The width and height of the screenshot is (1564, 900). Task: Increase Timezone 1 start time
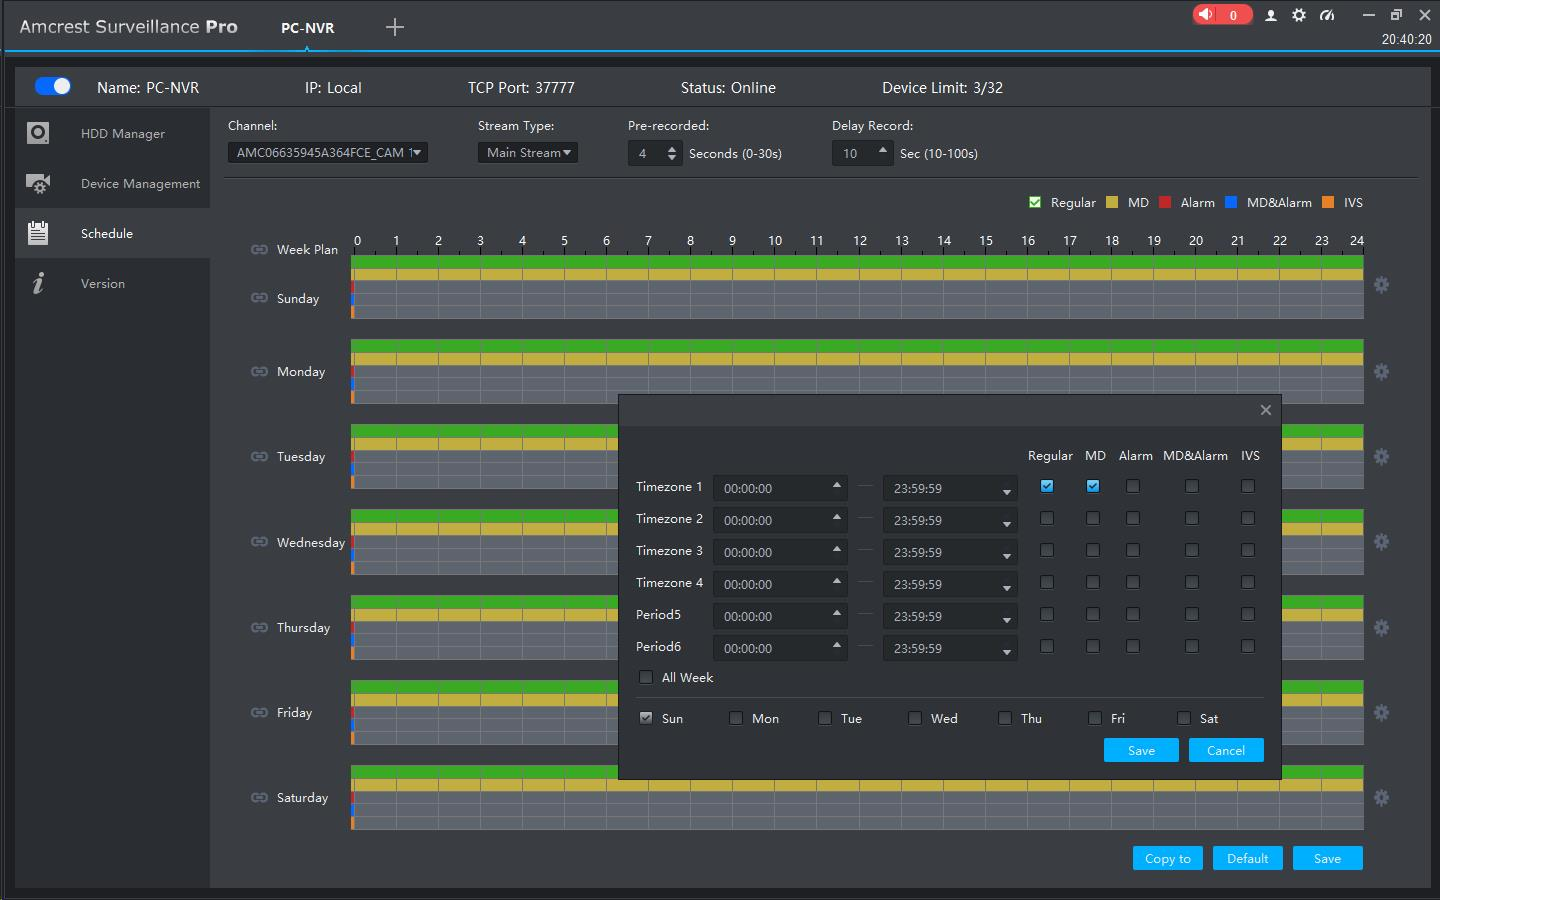(x=837, y=485)
